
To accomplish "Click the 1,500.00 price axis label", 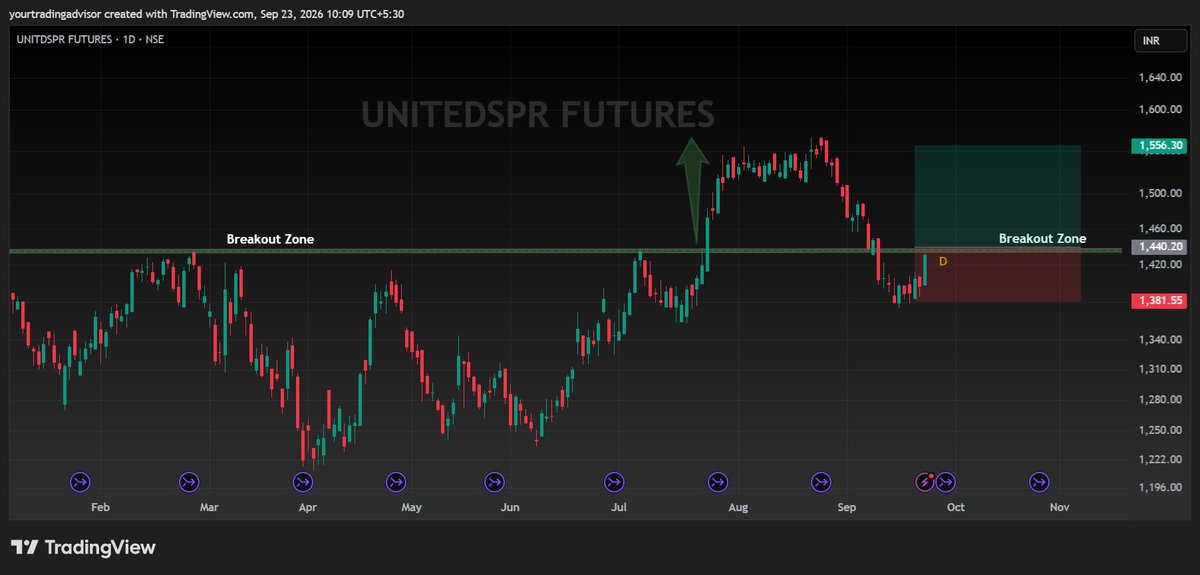I will point(1160,192).
